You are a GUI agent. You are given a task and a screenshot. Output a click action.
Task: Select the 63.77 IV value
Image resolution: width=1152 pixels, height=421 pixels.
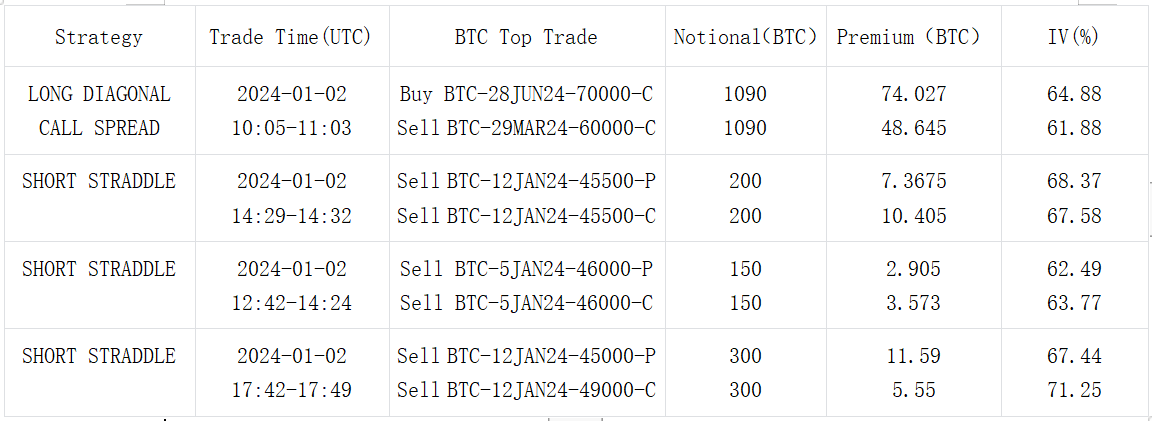pyautogui.click(x=1074, y=303)
